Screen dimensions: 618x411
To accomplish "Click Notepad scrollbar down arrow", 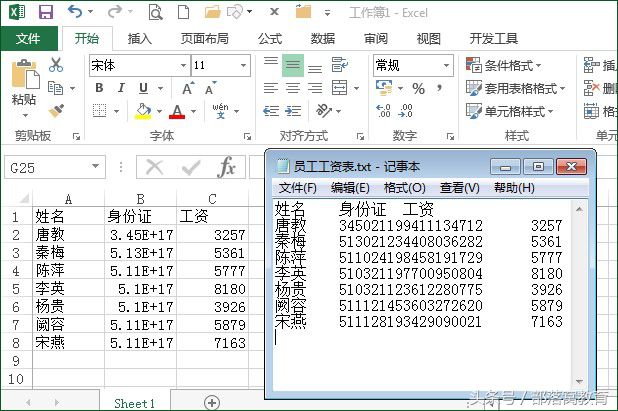I will (579, 381).
